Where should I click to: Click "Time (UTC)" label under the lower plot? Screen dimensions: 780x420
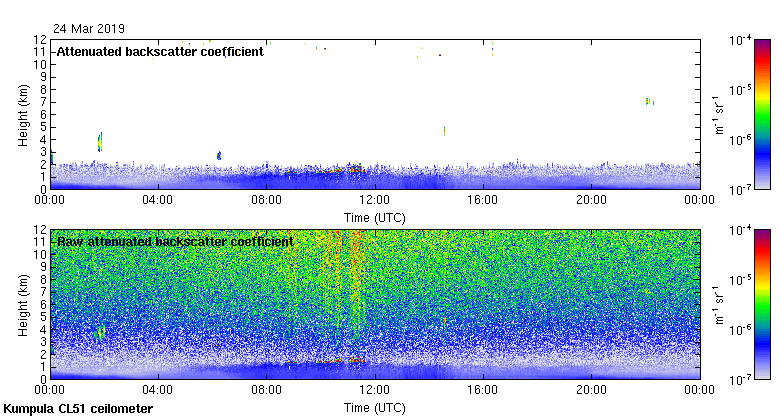coord(375,408)
